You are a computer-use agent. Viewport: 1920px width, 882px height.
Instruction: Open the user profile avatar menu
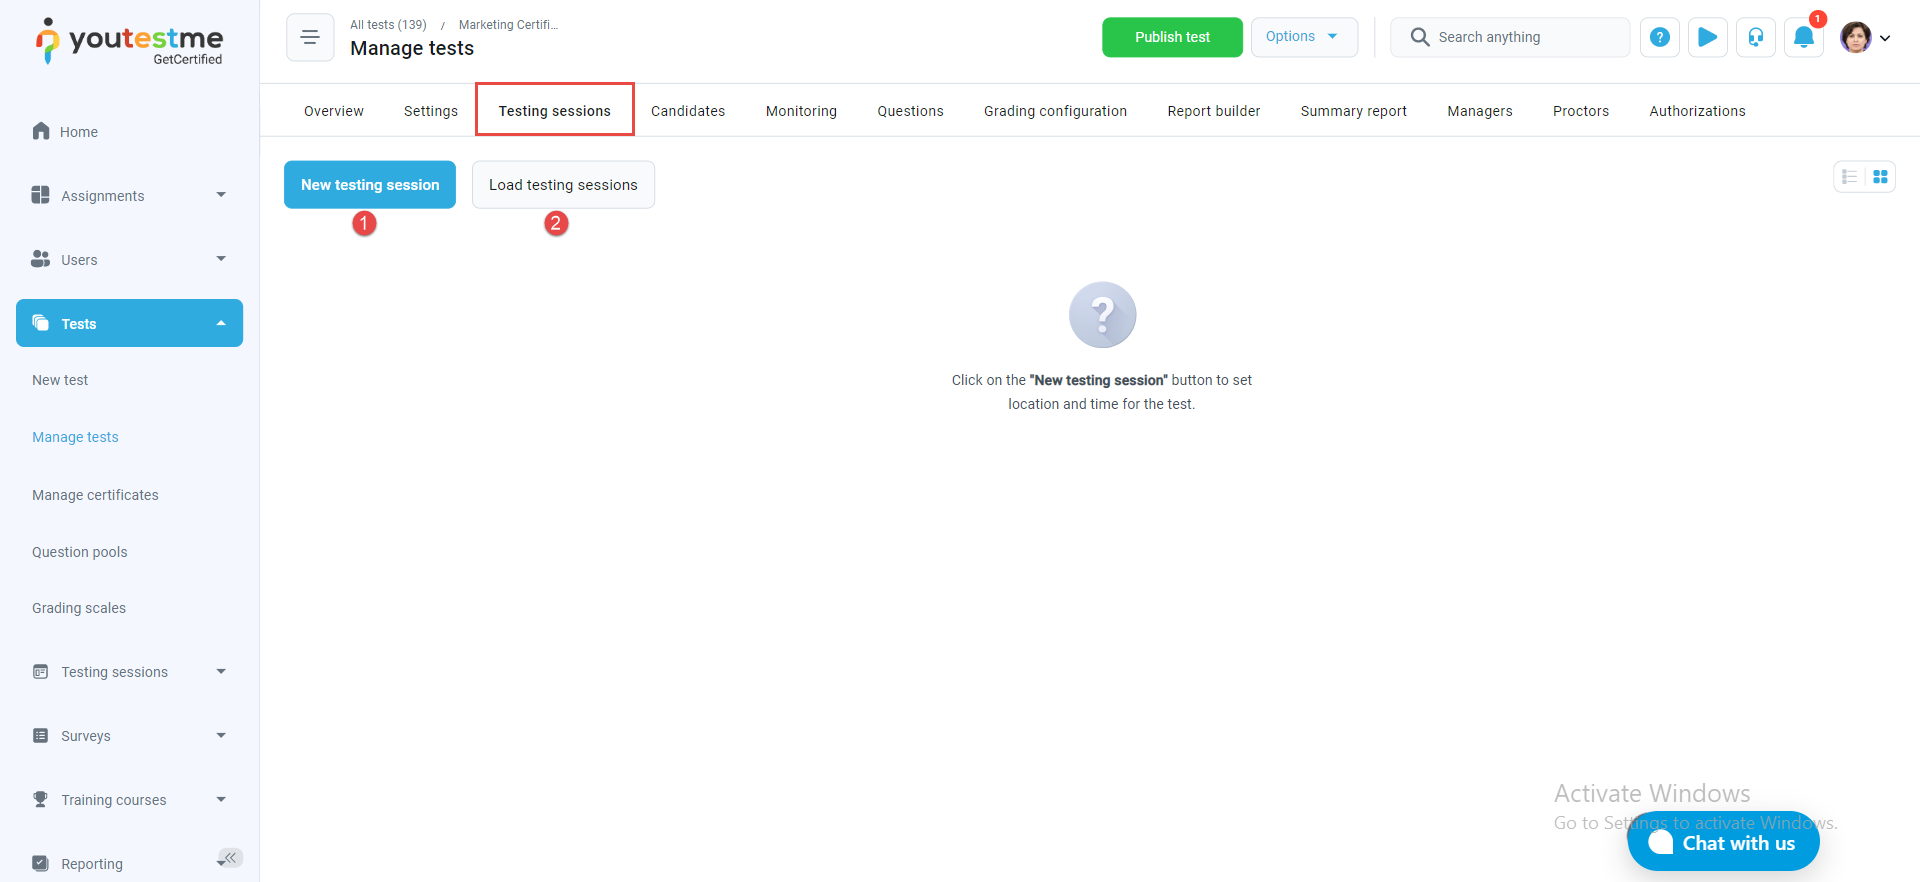(x=1865, y=37)
